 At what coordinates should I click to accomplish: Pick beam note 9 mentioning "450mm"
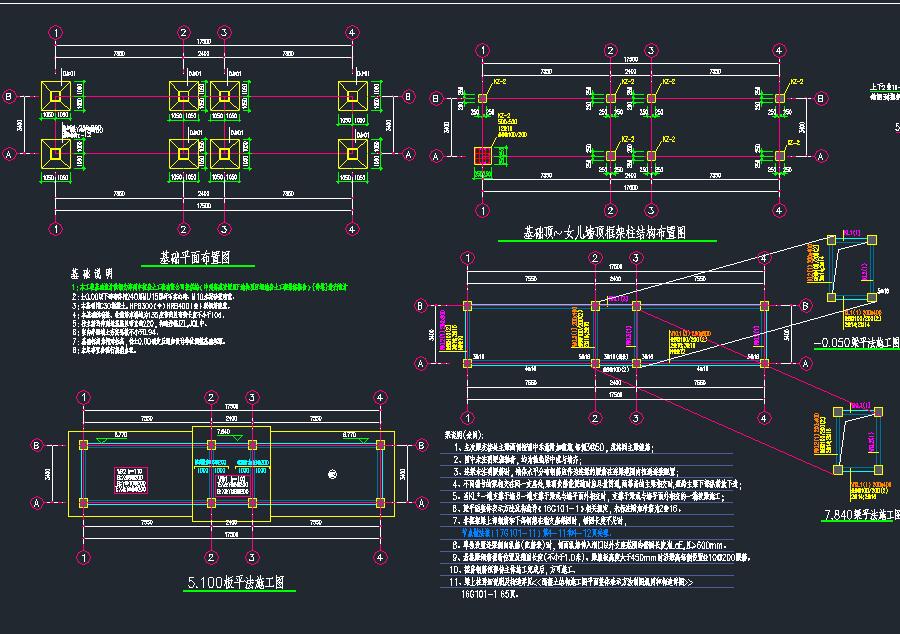pyautogui.click(x=601, y=557)
